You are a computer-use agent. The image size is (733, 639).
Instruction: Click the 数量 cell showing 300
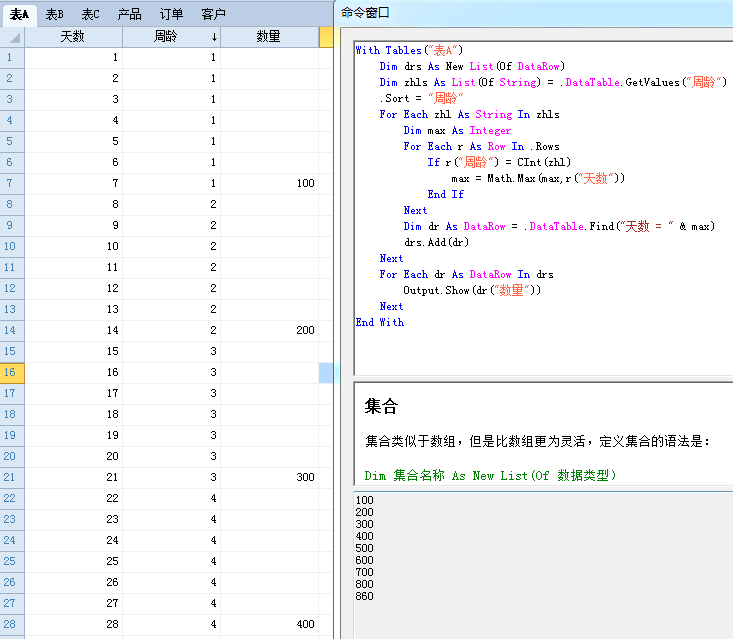point(270,477)
